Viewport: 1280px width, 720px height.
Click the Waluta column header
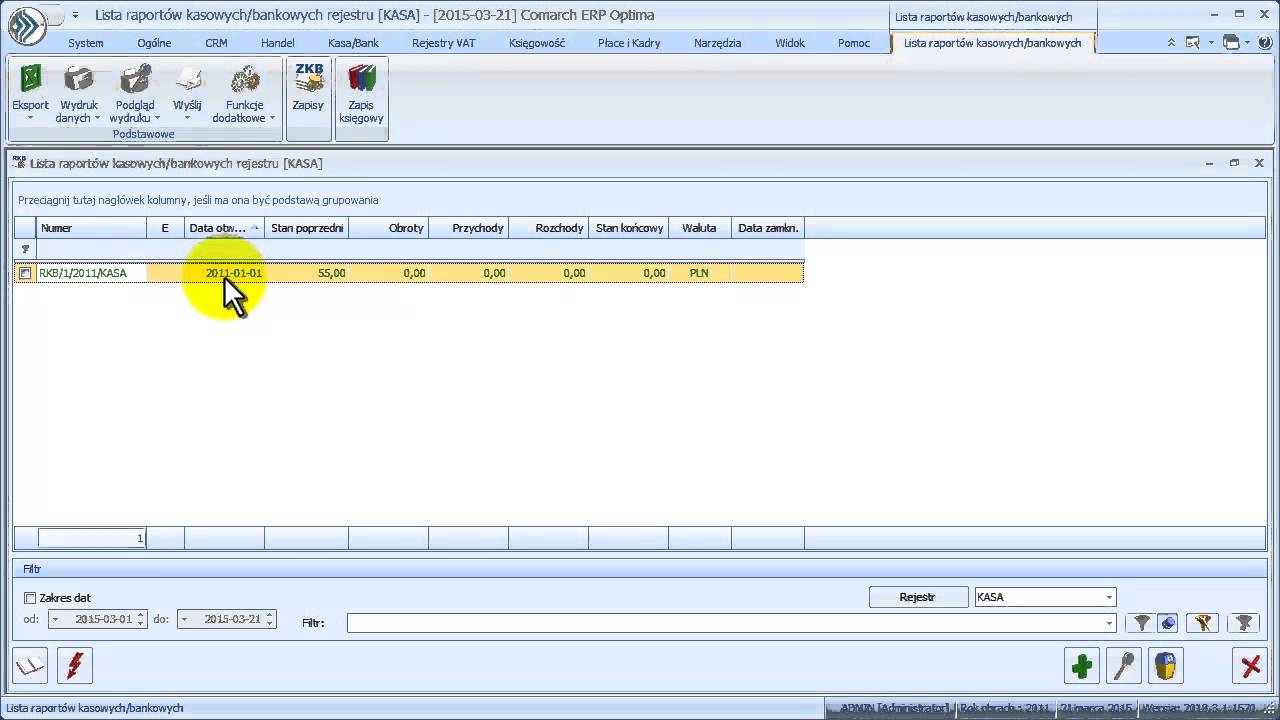(699, 228)
